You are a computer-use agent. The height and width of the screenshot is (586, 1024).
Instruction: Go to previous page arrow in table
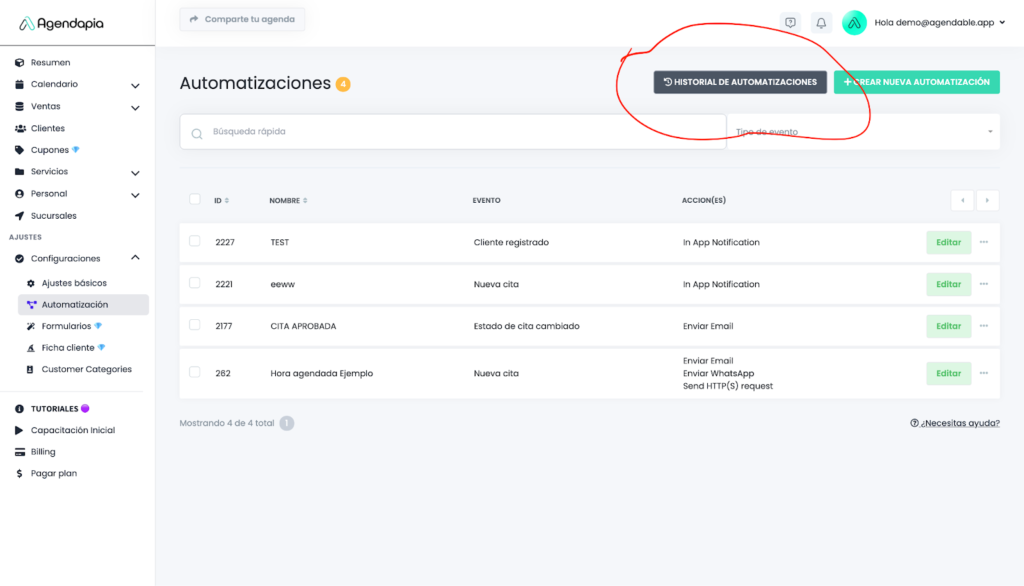(962, 200)
